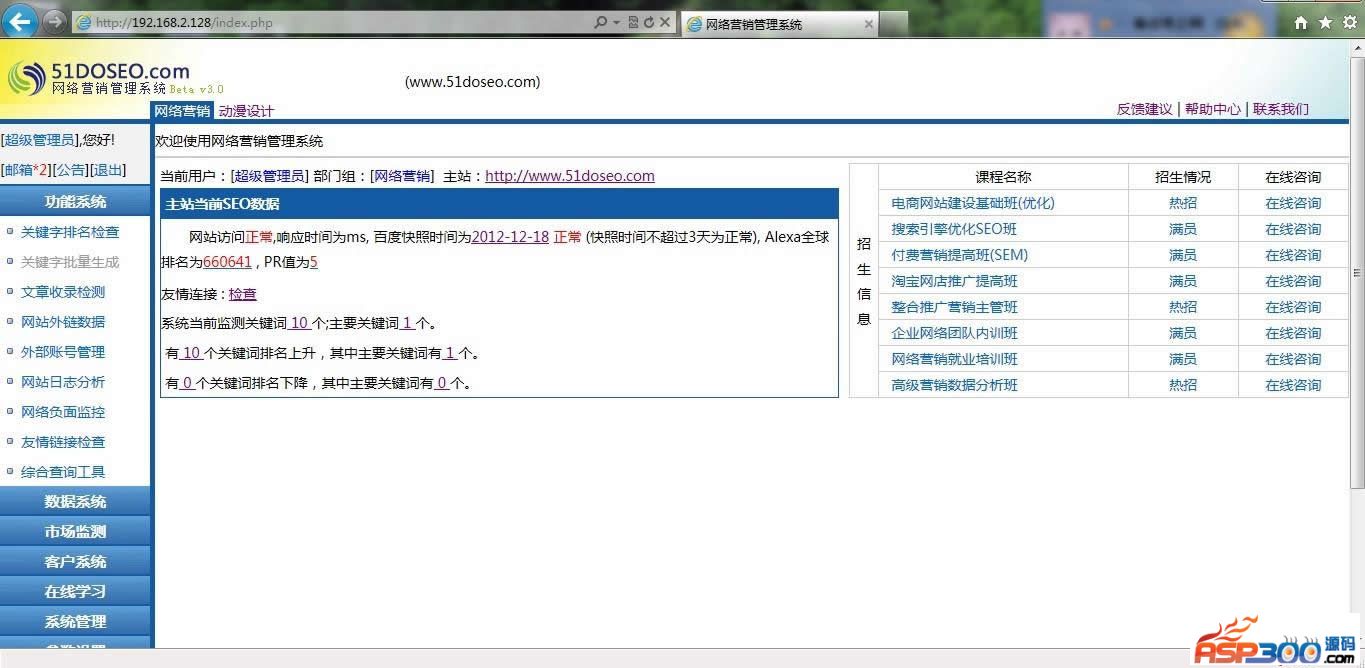The height and width of the screenshot is (668, 1365).
Task: Expand the 数据系统 sidebar section
Action: 75,502
